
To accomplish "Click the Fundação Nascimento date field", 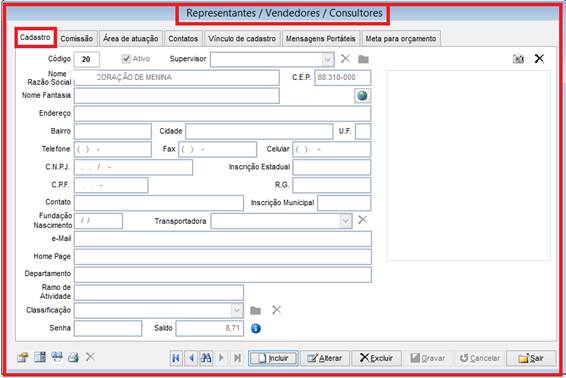I will (x=98, y=221).
